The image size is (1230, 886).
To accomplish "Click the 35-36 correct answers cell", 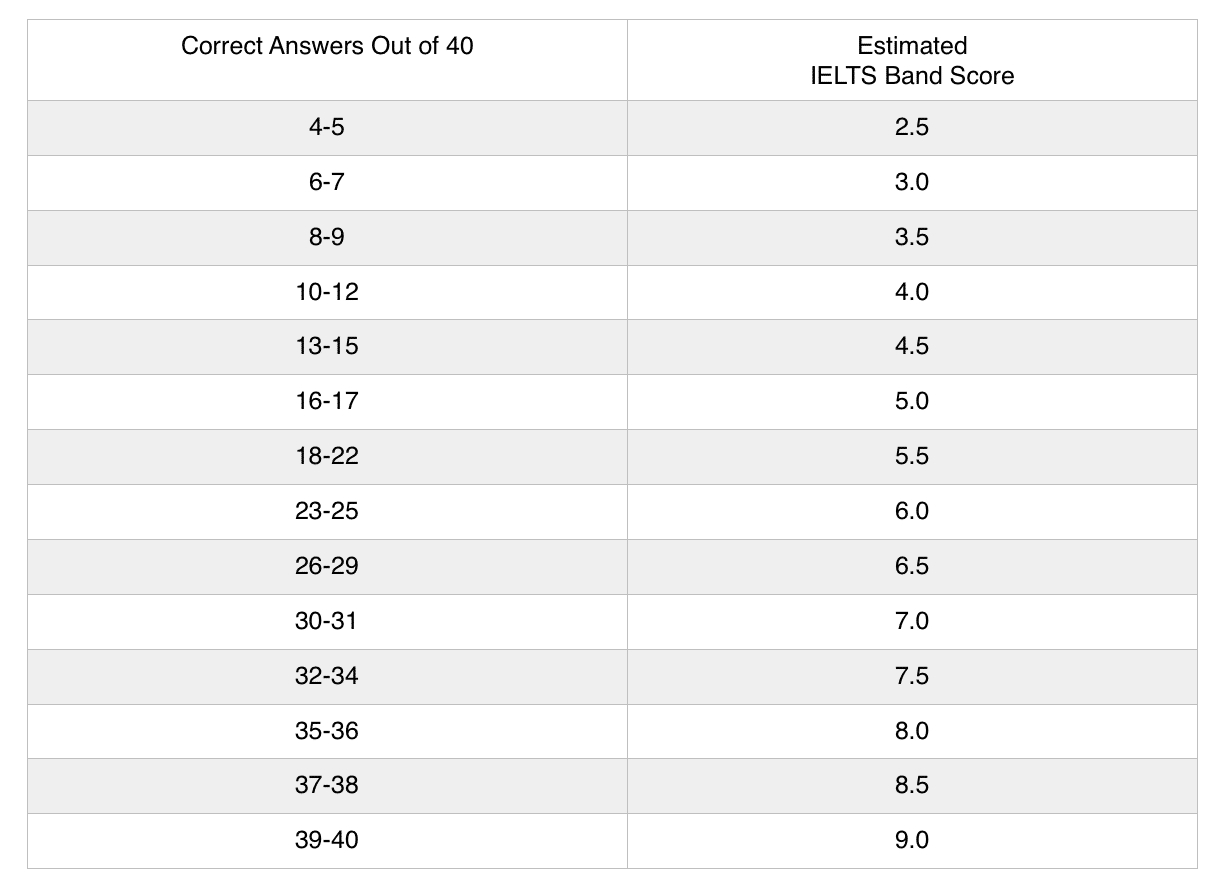I will (x=327, y=731).
